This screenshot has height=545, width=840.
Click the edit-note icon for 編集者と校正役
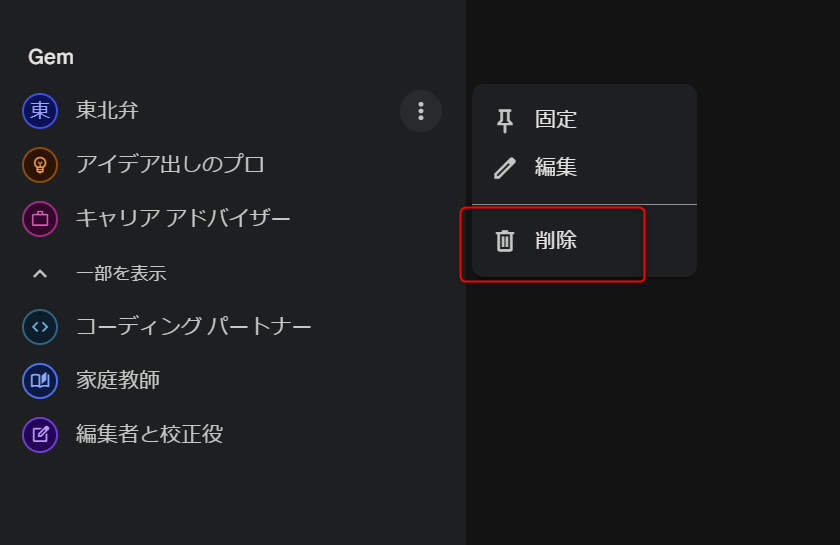(40, 435)
